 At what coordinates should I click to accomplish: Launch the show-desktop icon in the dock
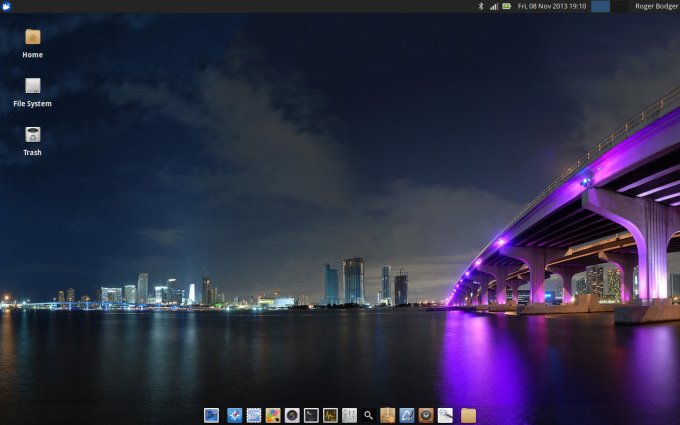[212, 415]
